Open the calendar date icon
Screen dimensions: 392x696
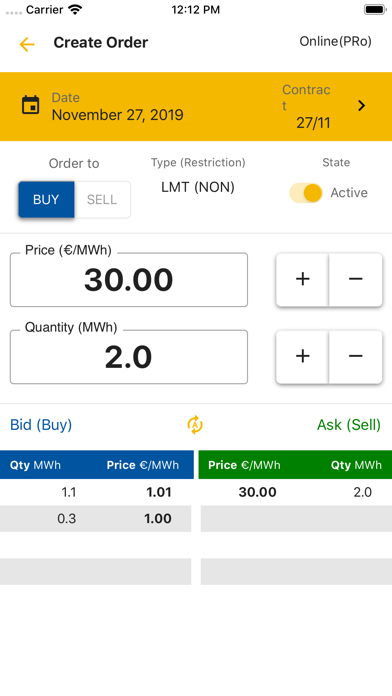tap(31, 105)
